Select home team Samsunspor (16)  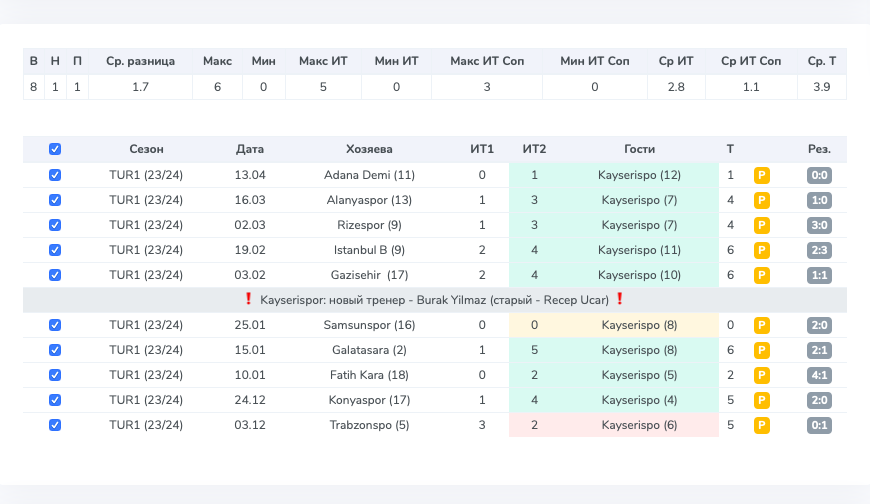tap(370, 325)
